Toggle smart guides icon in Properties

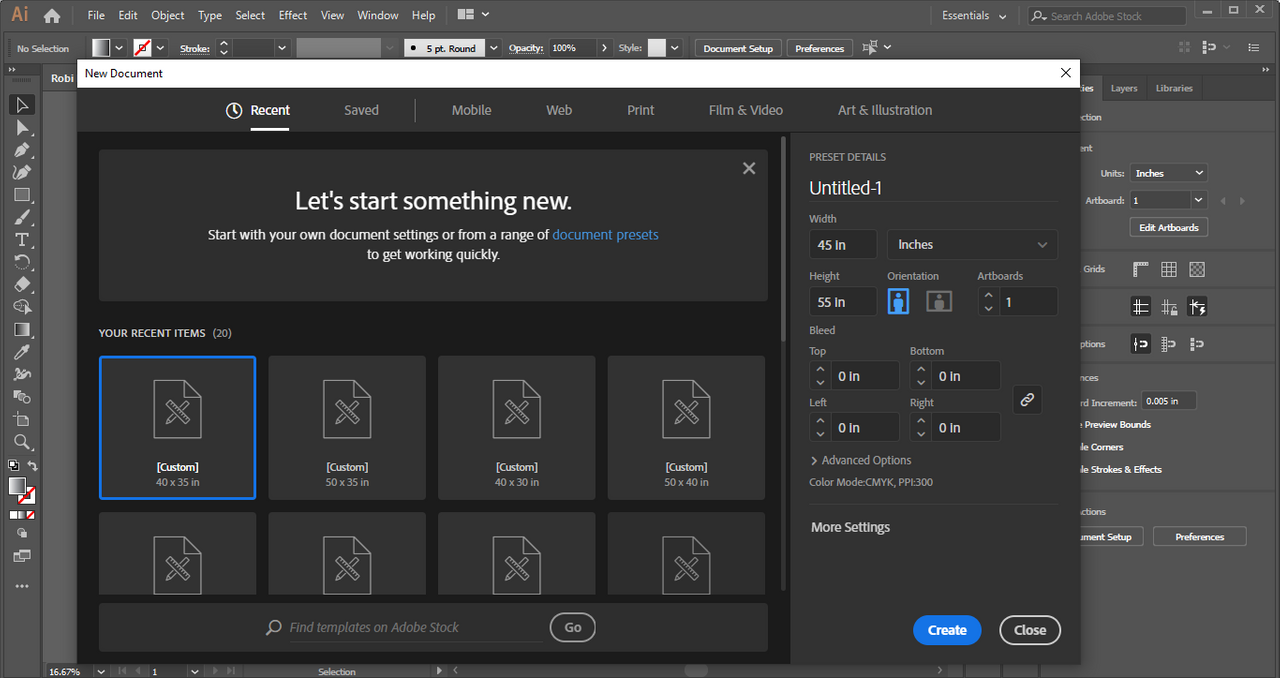coord(1197,307)
